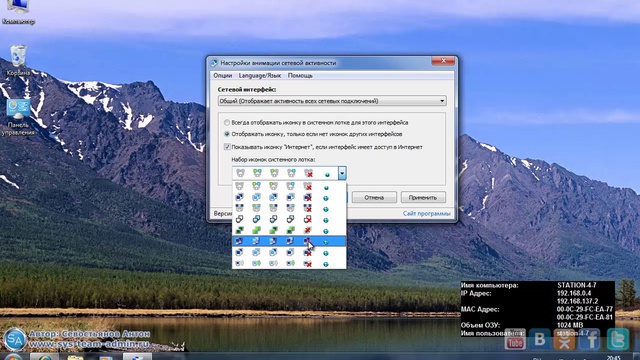Viewport: 640px width, 360px height.
Task: Click the Панель управления desktop icon
Action: point(18,117)
